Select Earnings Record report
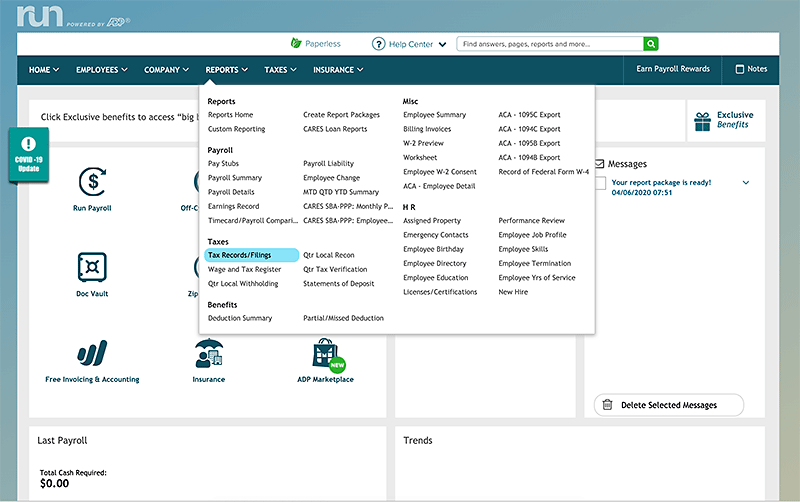Viewport: 800px width, 502px height. pyautogui.click(x=234, y=206)
